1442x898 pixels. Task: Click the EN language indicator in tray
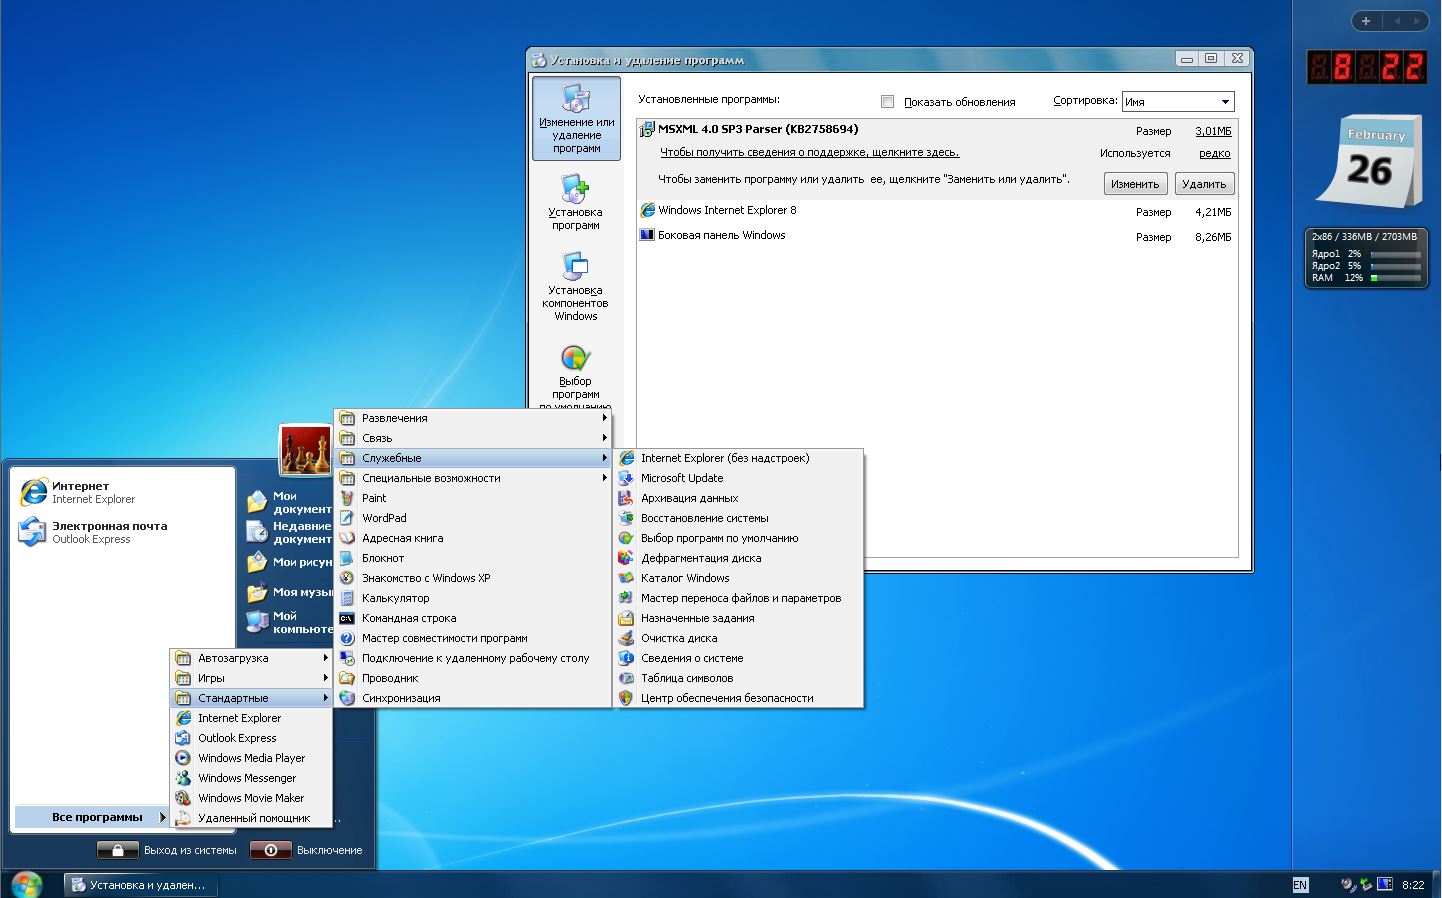1300,884
